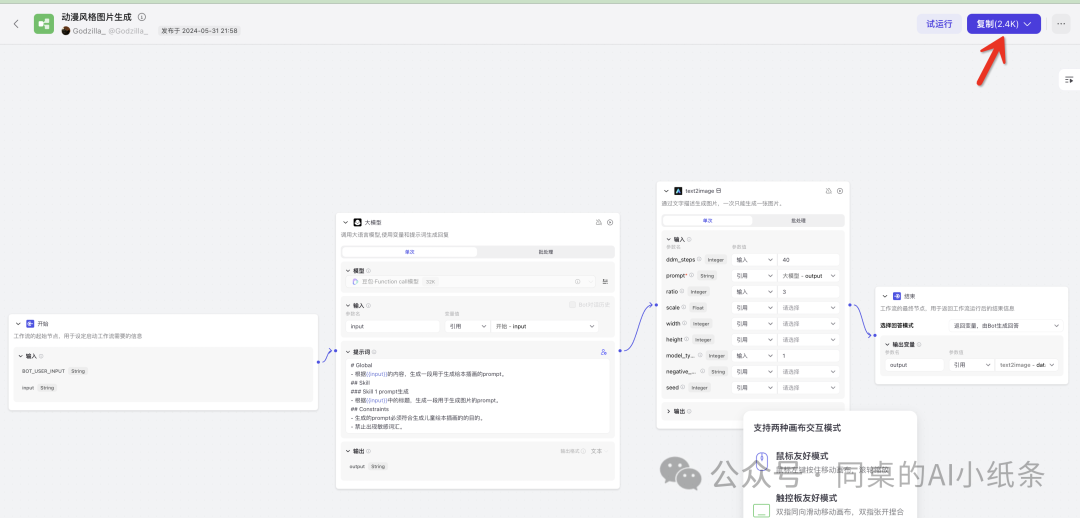Click the 试运行 button
This screenshot has width=1080, height=518.
click(938, 24)
